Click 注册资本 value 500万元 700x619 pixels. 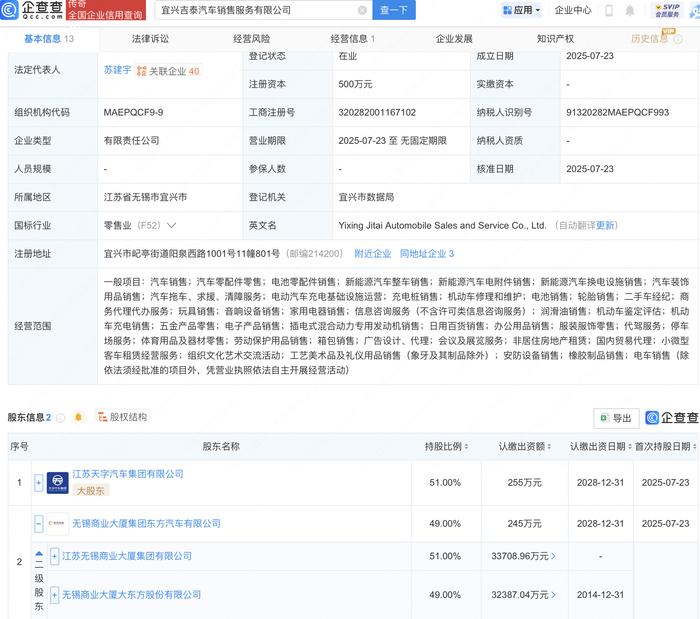pos(355,84)
